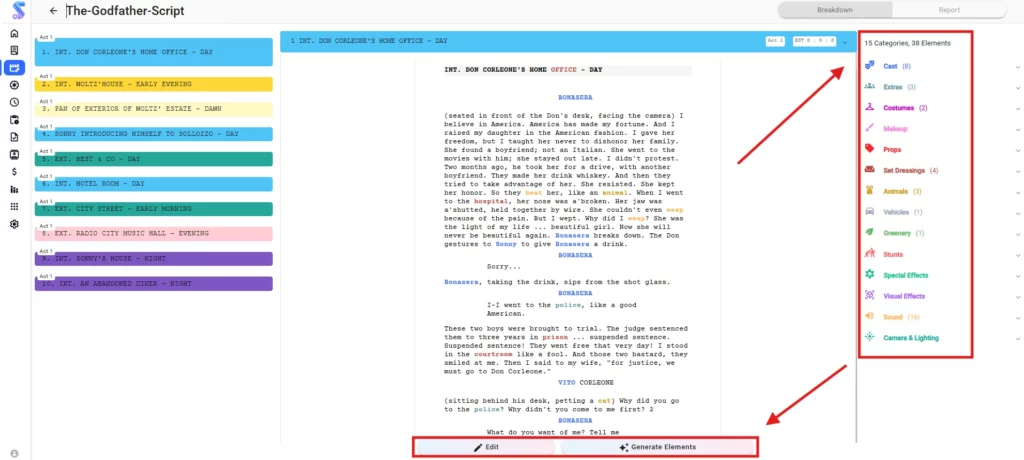Image resolution: width=1024 pixels, height=460 pixels.
Task: Select scene 6 Int. Hotel Room - Day
Action: point(153,184)
